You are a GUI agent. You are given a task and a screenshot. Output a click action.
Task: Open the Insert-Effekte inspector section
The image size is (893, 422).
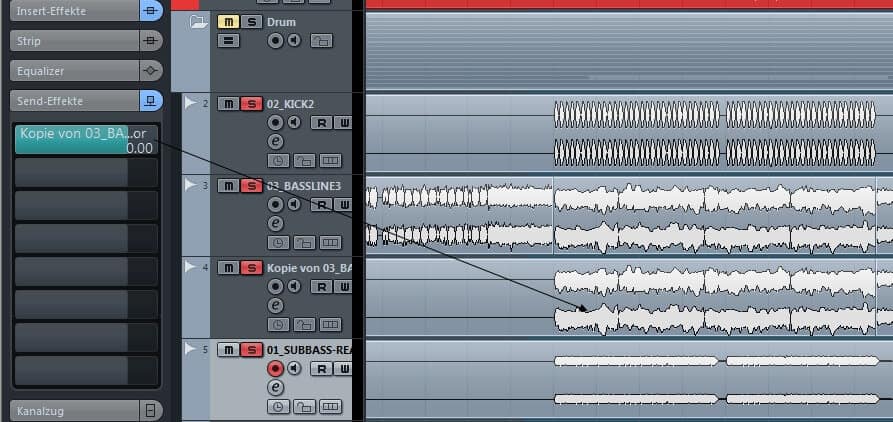pyautogui.click(x=75, y=11)
